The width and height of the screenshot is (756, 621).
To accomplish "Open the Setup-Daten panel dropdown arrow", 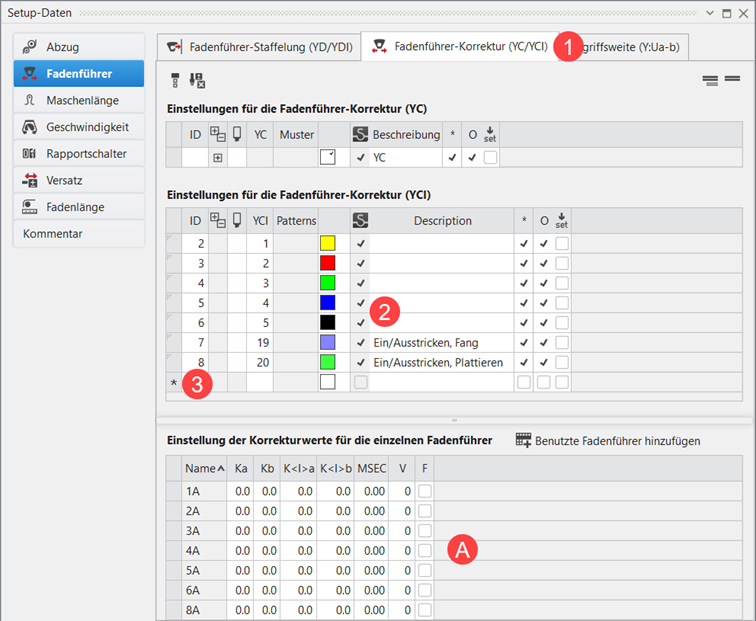I will (x=711, y=12).
